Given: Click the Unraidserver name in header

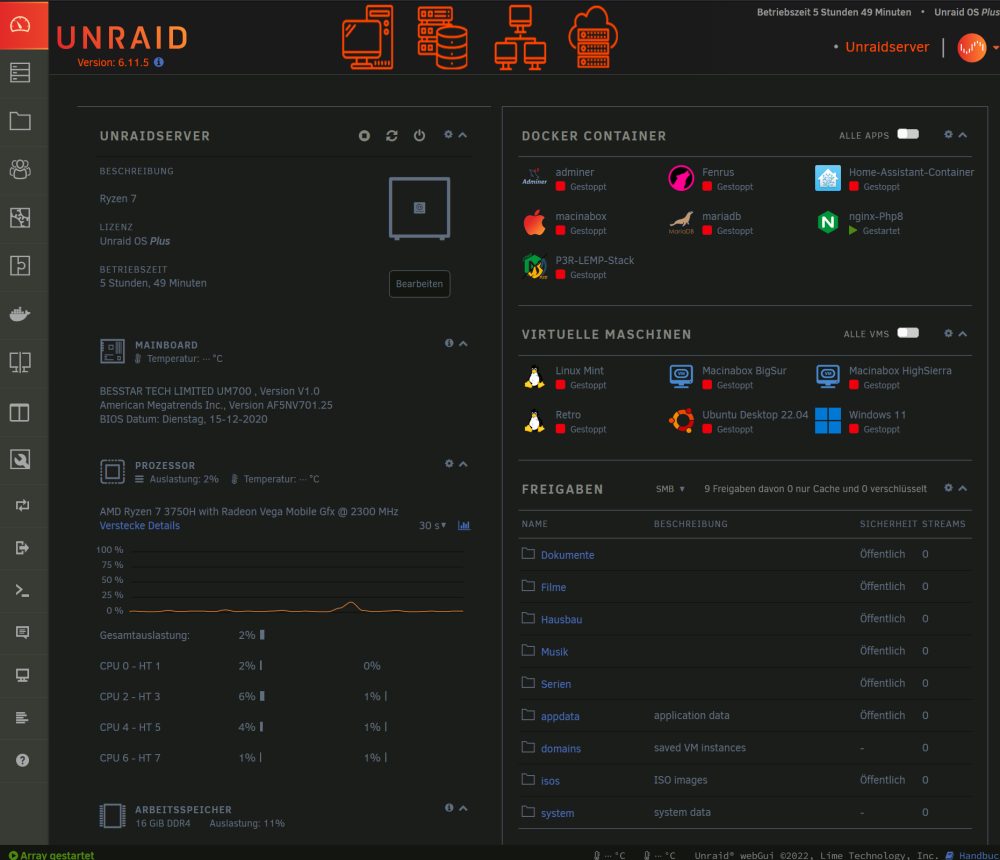Looking at the screenshot, I should point(887,47).
